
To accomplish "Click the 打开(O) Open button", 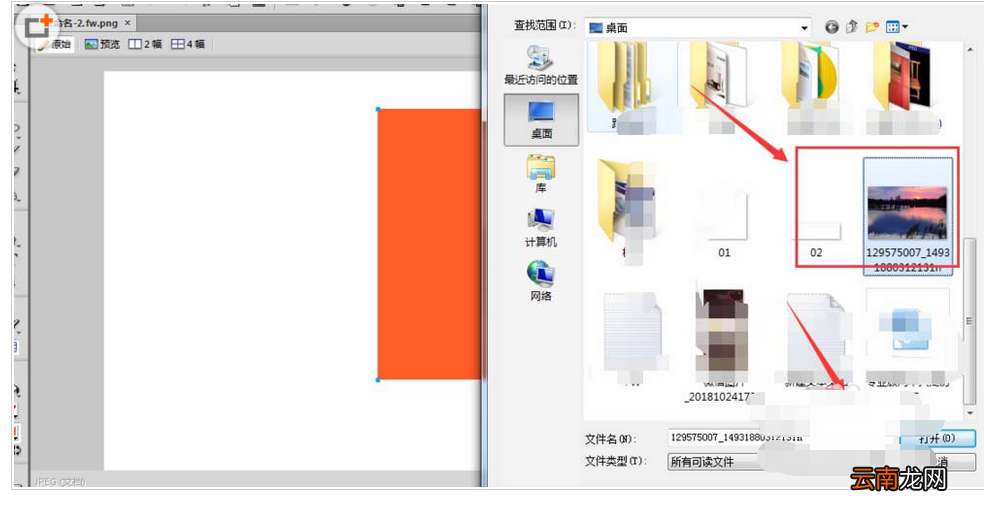I will pyautogui.click(x=938, y=438).
